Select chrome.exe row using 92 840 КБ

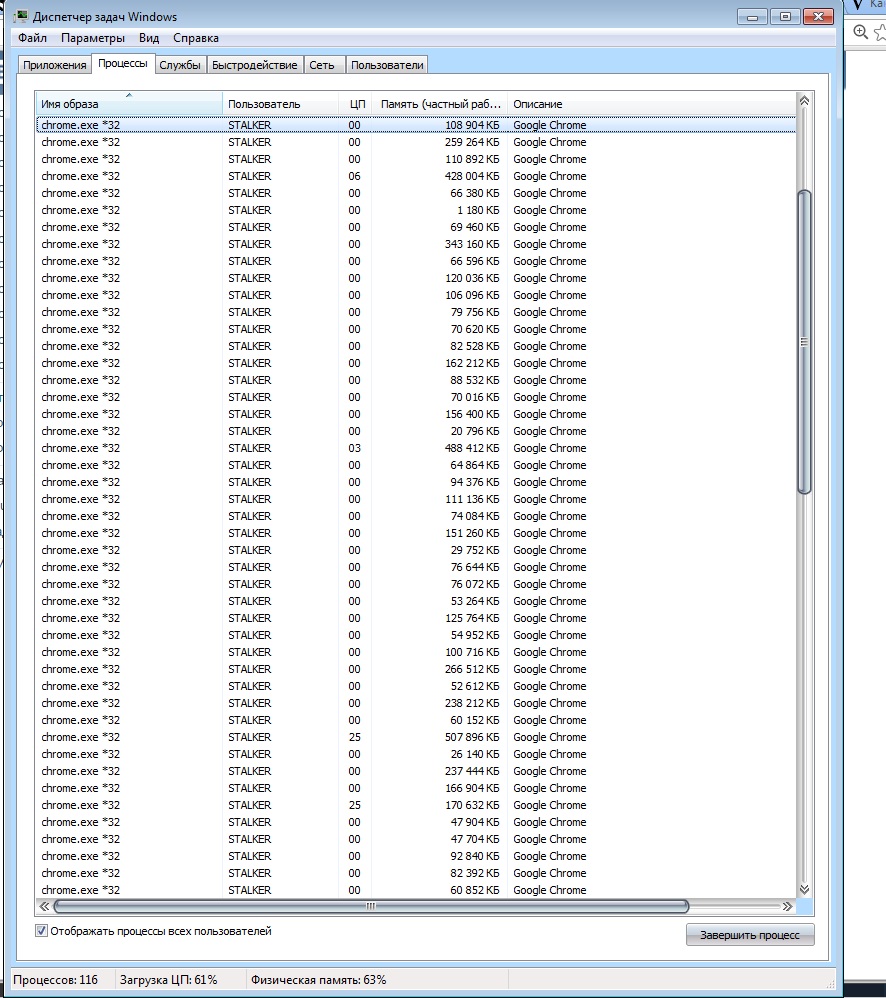[416, 856]
